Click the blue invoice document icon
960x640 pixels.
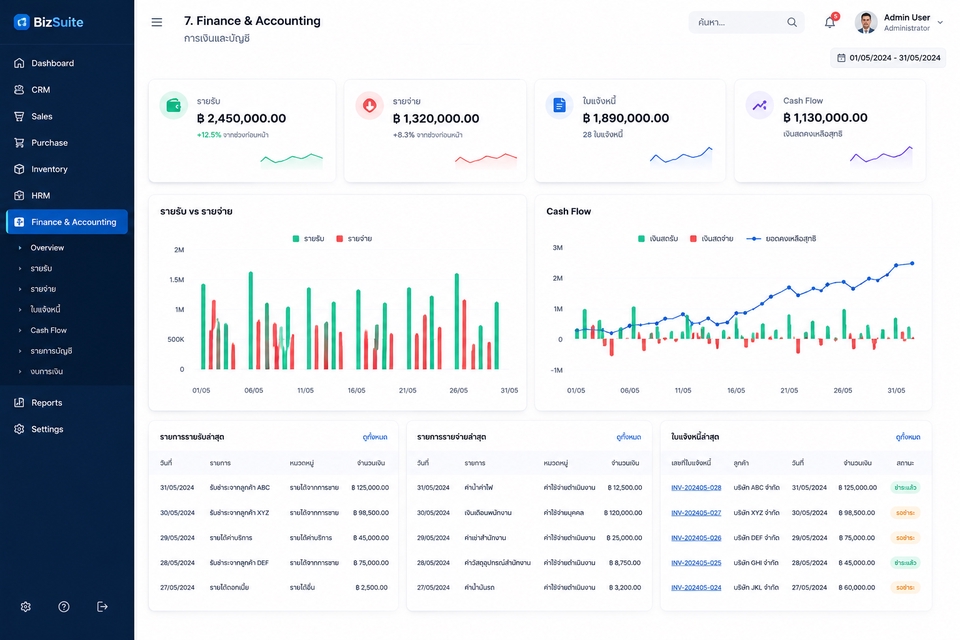[559, 105]
